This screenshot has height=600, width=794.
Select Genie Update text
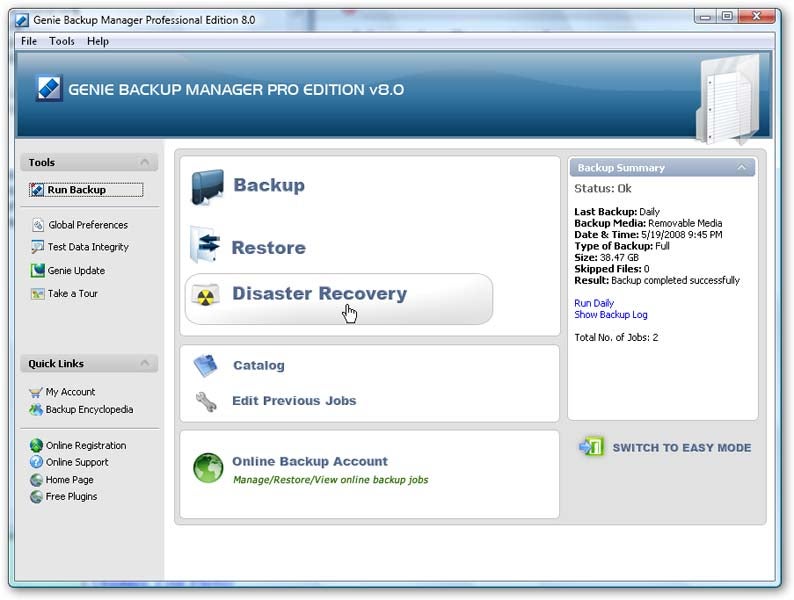click(76, 270)
